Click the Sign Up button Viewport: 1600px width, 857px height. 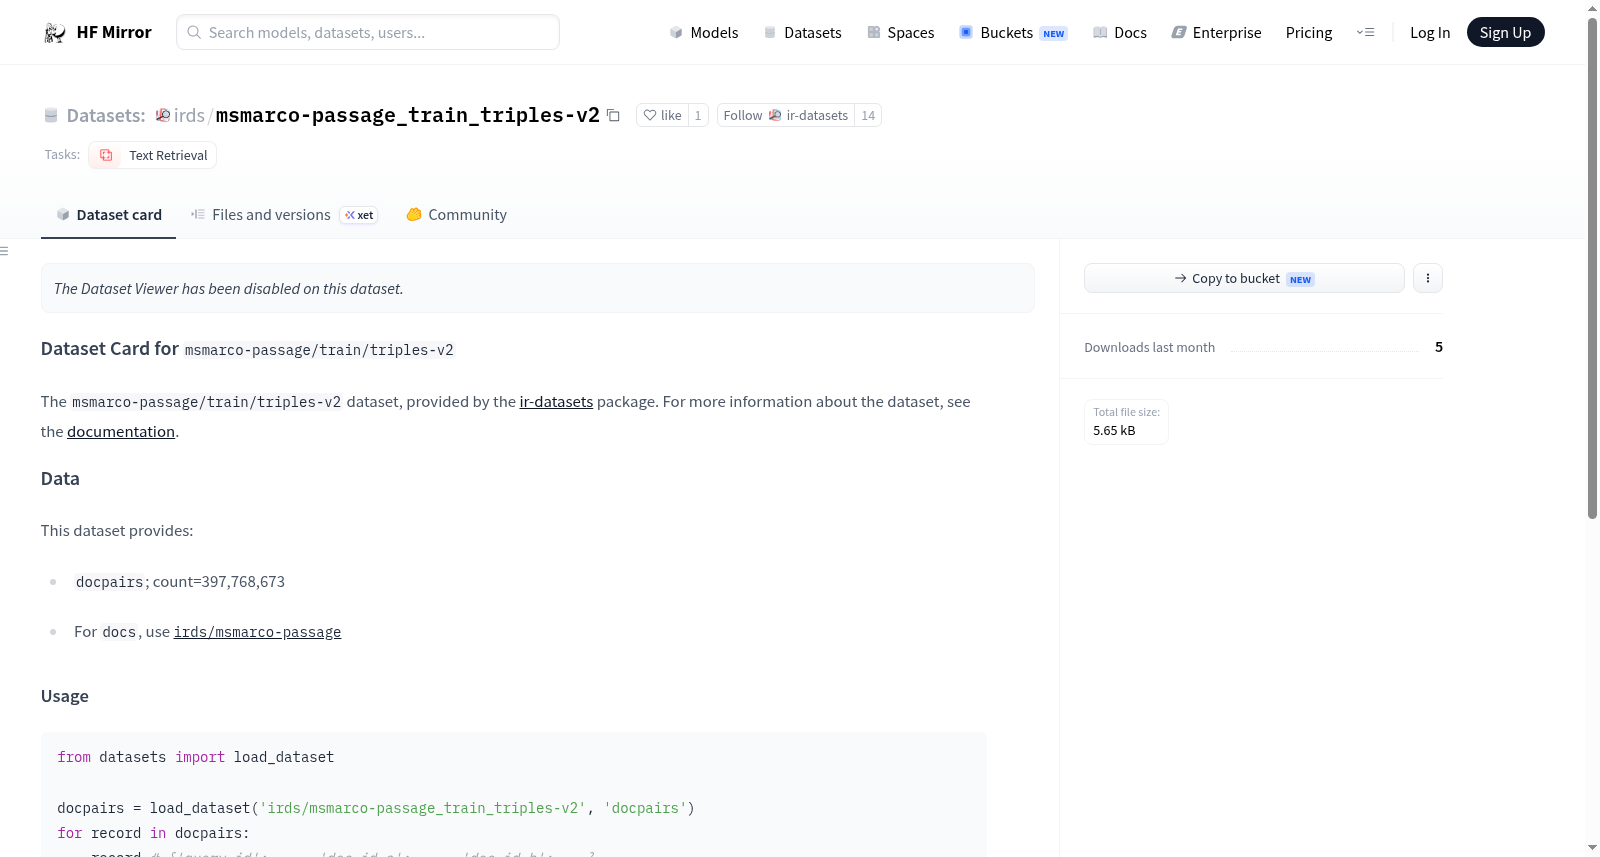coord(1505,32)
